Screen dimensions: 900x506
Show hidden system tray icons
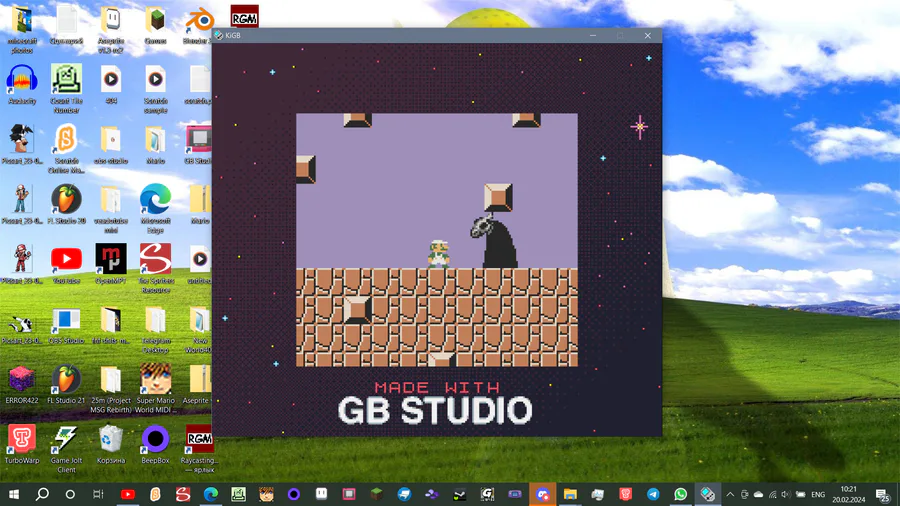[x=730, y=494]
